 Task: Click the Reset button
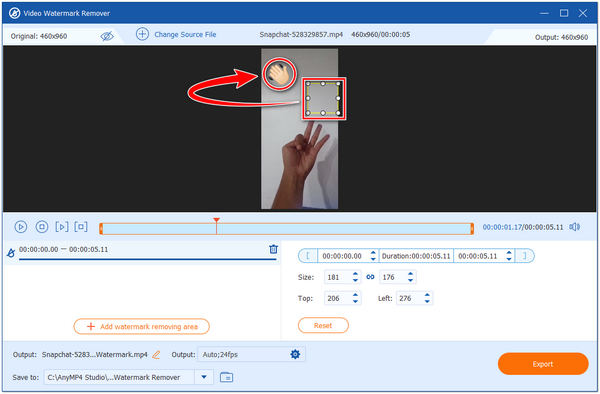pyautogui.click(x=323, y=326)
